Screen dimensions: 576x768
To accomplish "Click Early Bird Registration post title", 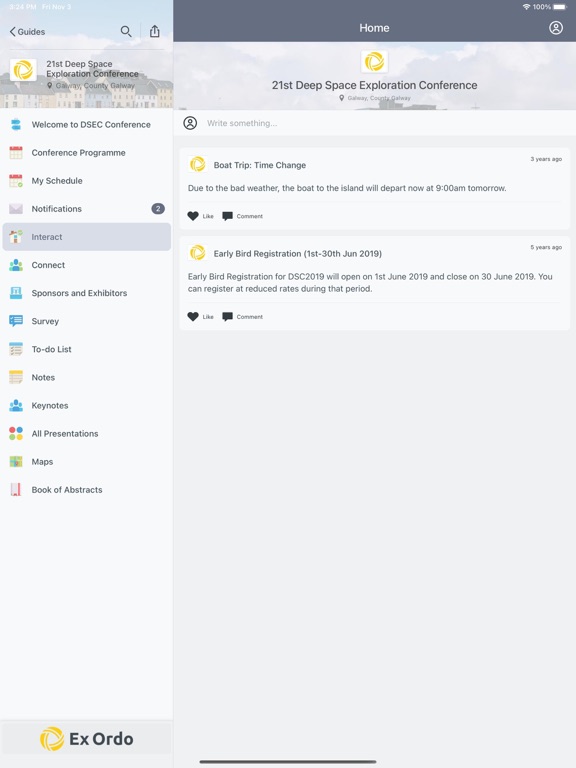I will pos(297,254).
